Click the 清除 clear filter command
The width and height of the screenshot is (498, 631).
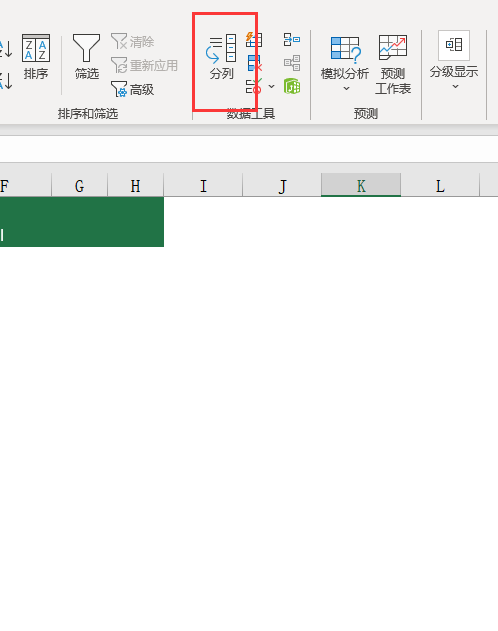pyautogui.click(x=133, y=41)
